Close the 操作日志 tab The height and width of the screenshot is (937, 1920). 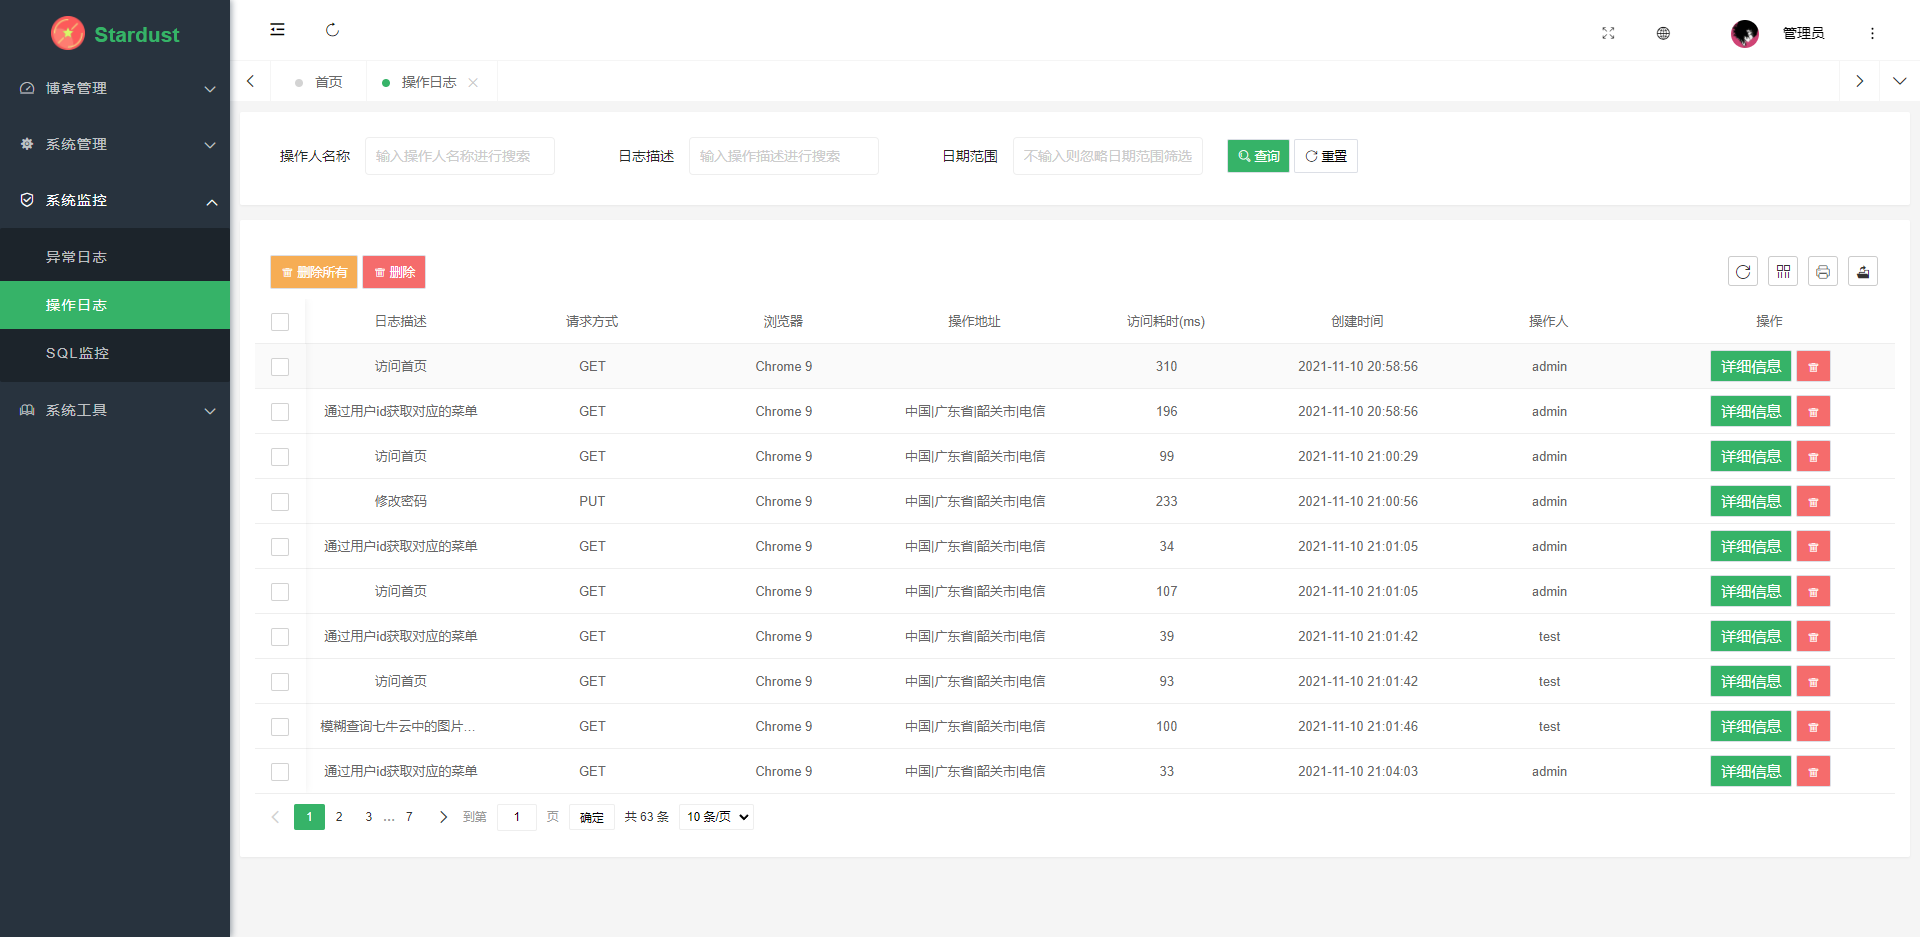pyautogui.click(x=473, y=83)
